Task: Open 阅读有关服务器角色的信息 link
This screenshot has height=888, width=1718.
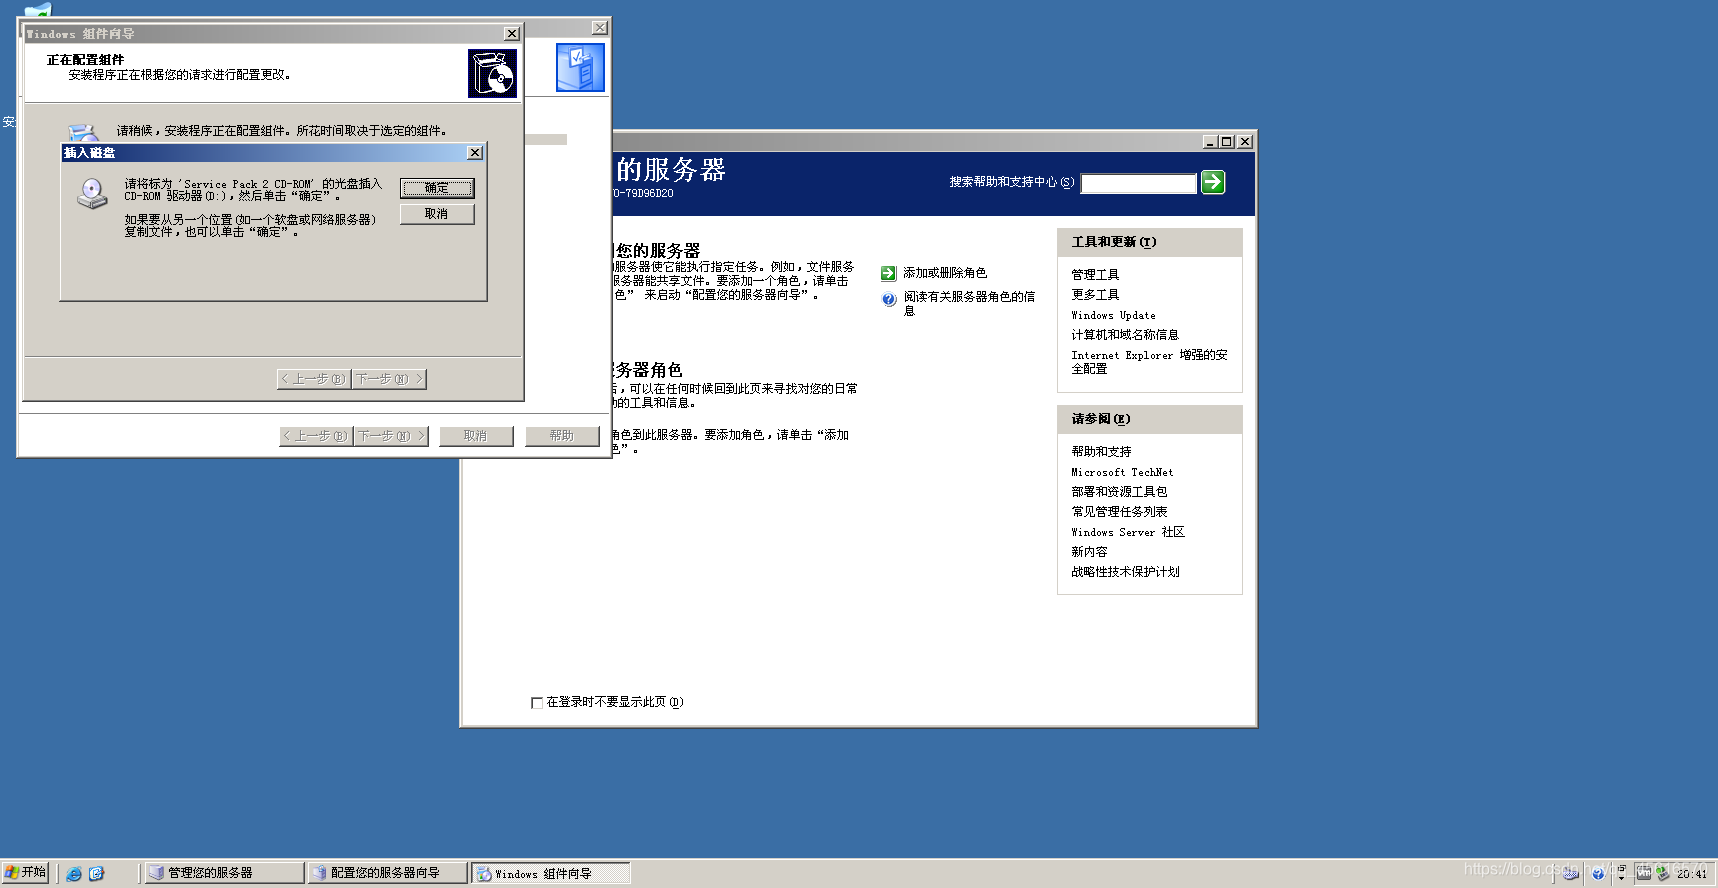Action: [x=969, y=304]
